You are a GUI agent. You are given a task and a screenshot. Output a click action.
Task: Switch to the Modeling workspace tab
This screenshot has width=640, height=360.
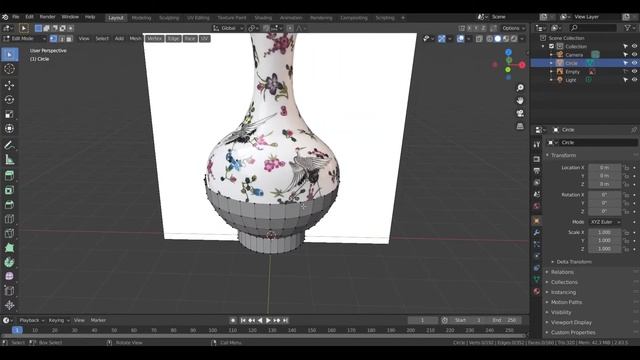point(141,18)
